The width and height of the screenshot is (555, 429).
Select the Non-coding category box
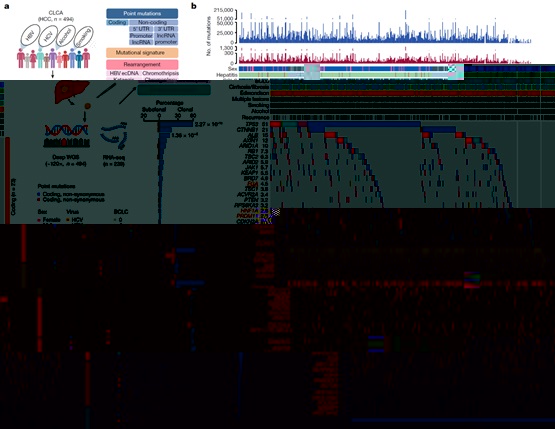point(153,22)
